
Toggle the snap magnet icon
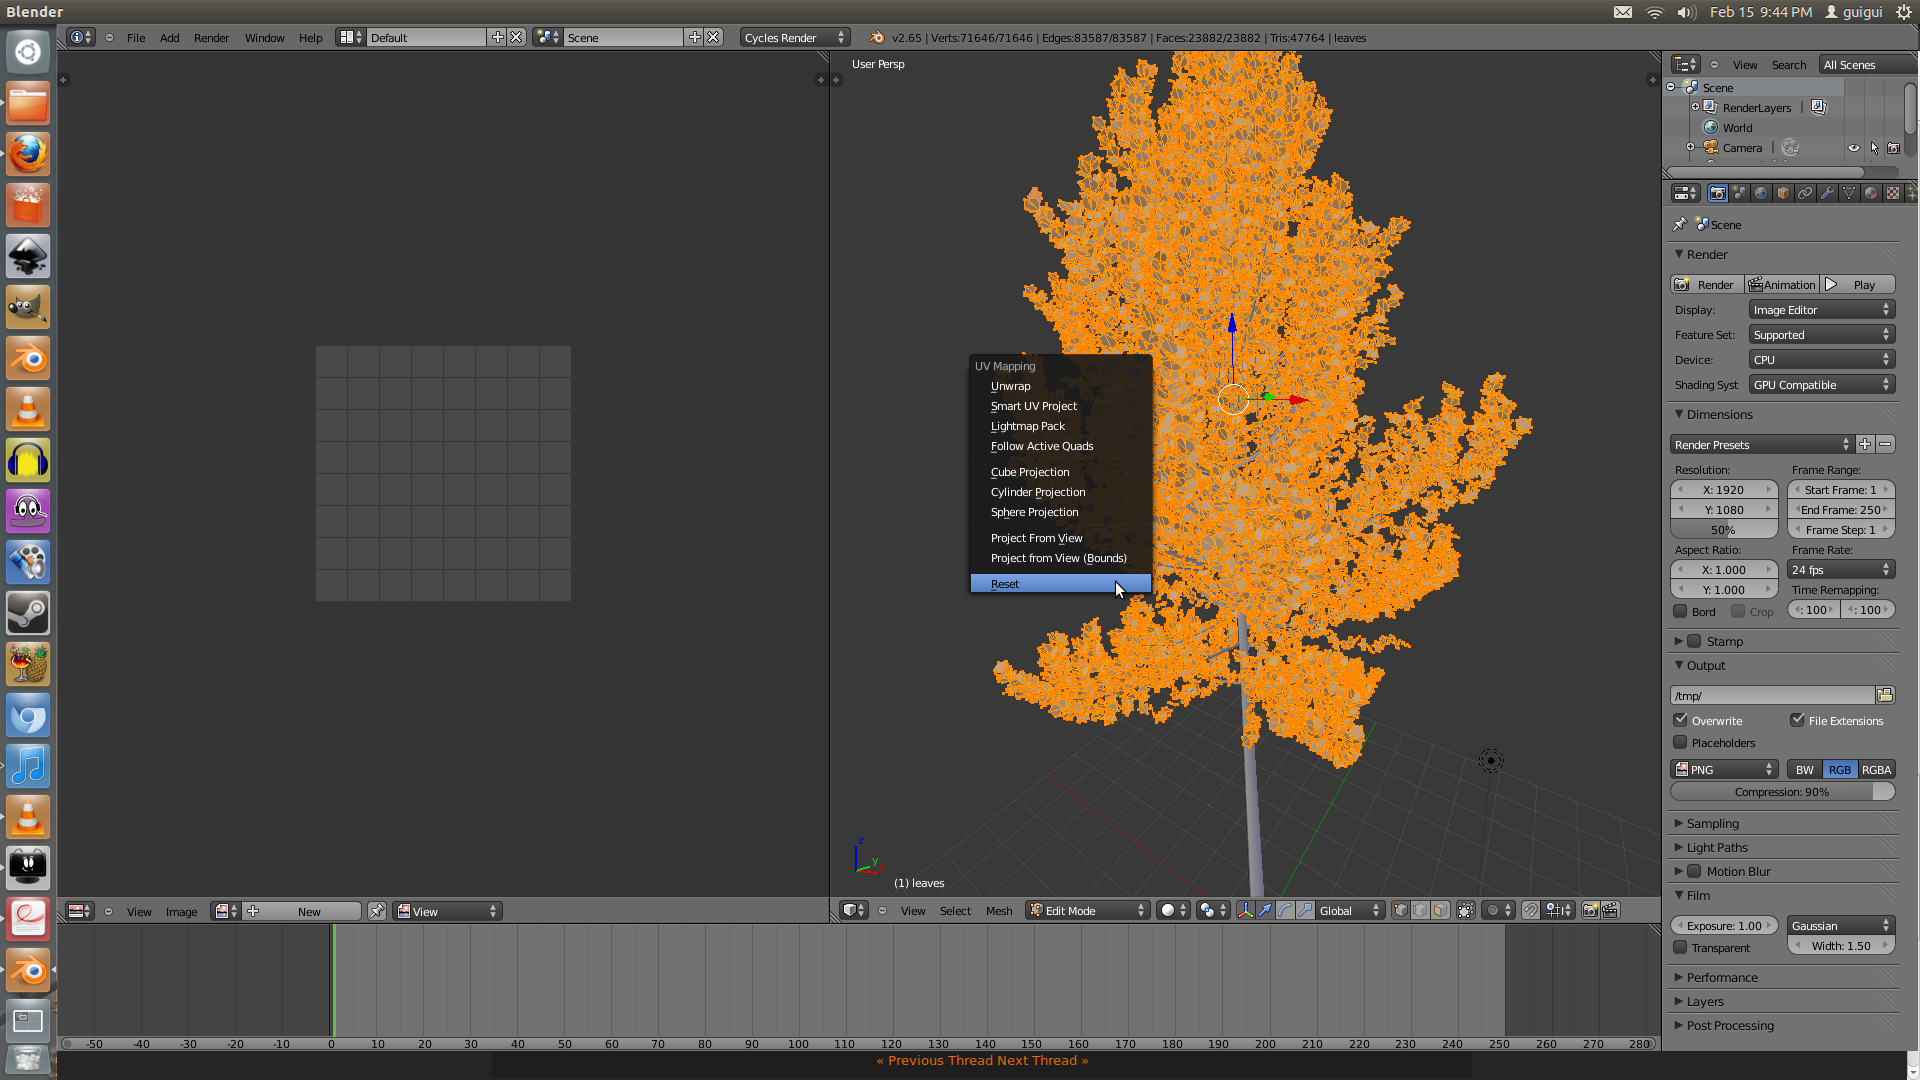tap(1531, 910)
